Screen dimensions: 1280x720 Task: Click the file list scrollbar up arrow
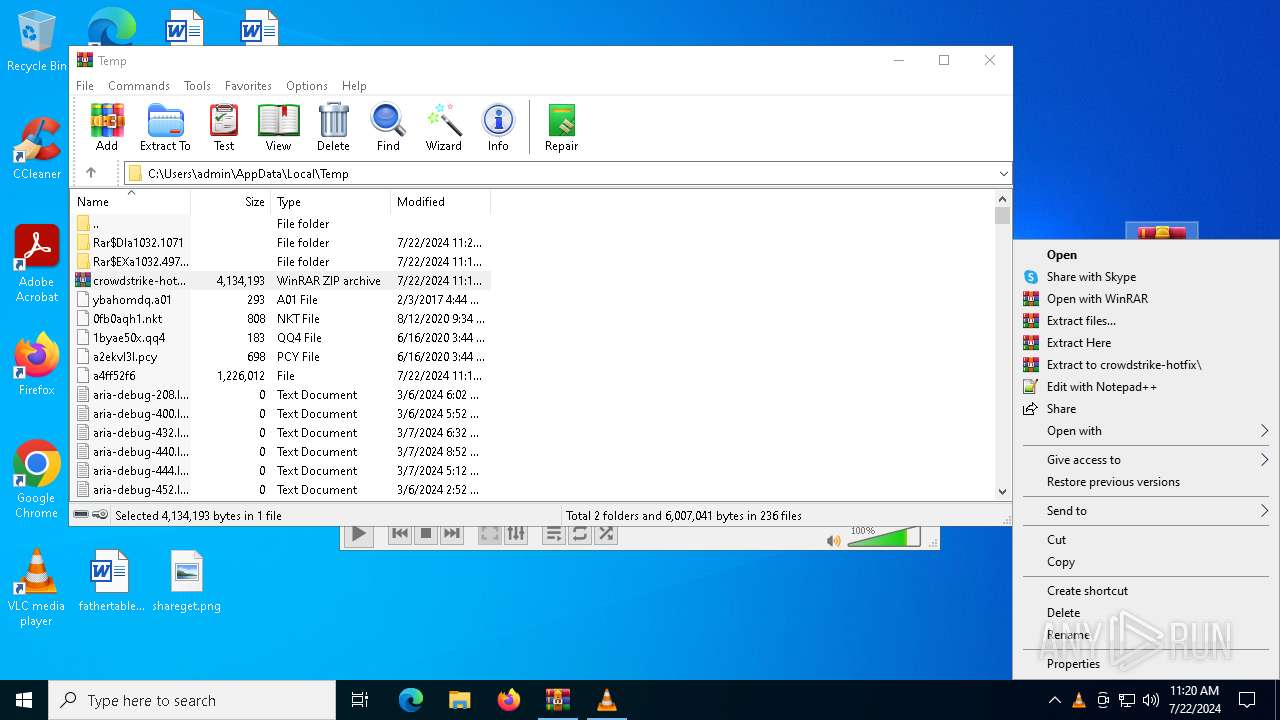pyautogui.click(x=1003, y=199)
